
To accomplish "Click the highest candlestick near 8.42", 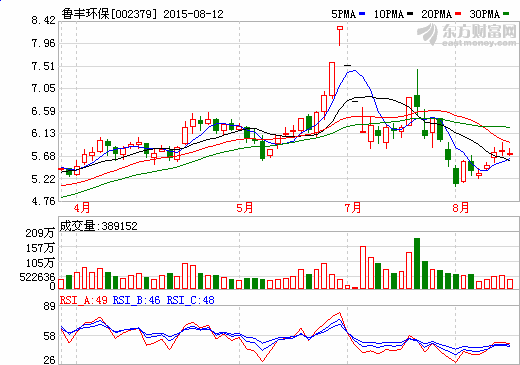I will (340, 36).
